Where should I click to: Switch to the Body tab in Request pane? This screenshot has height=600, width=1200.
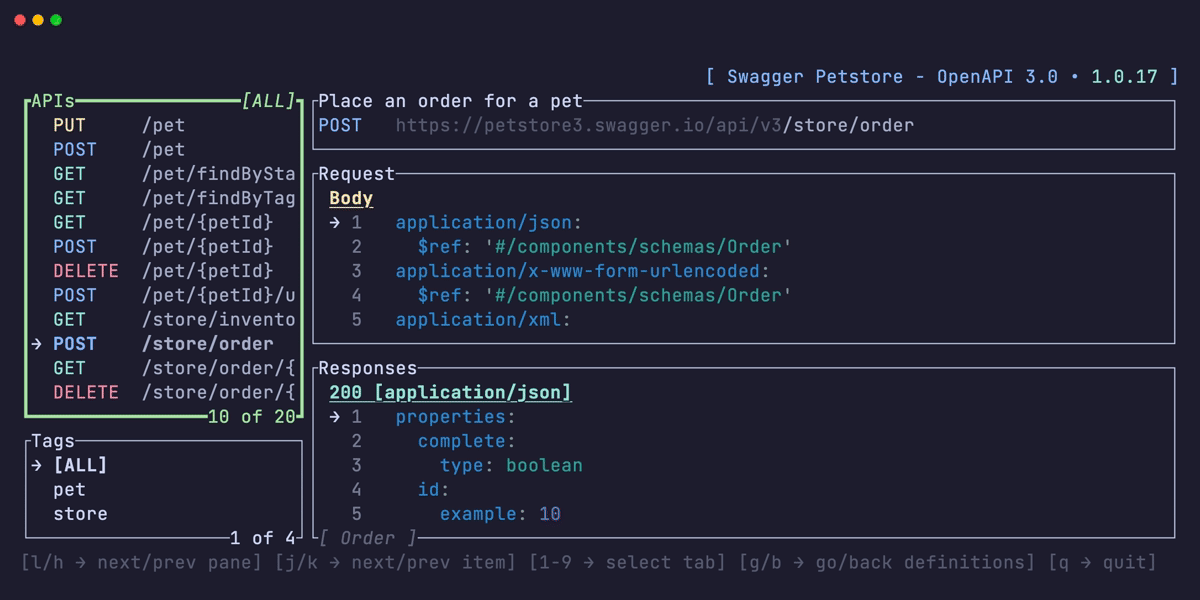click(350, 198)
